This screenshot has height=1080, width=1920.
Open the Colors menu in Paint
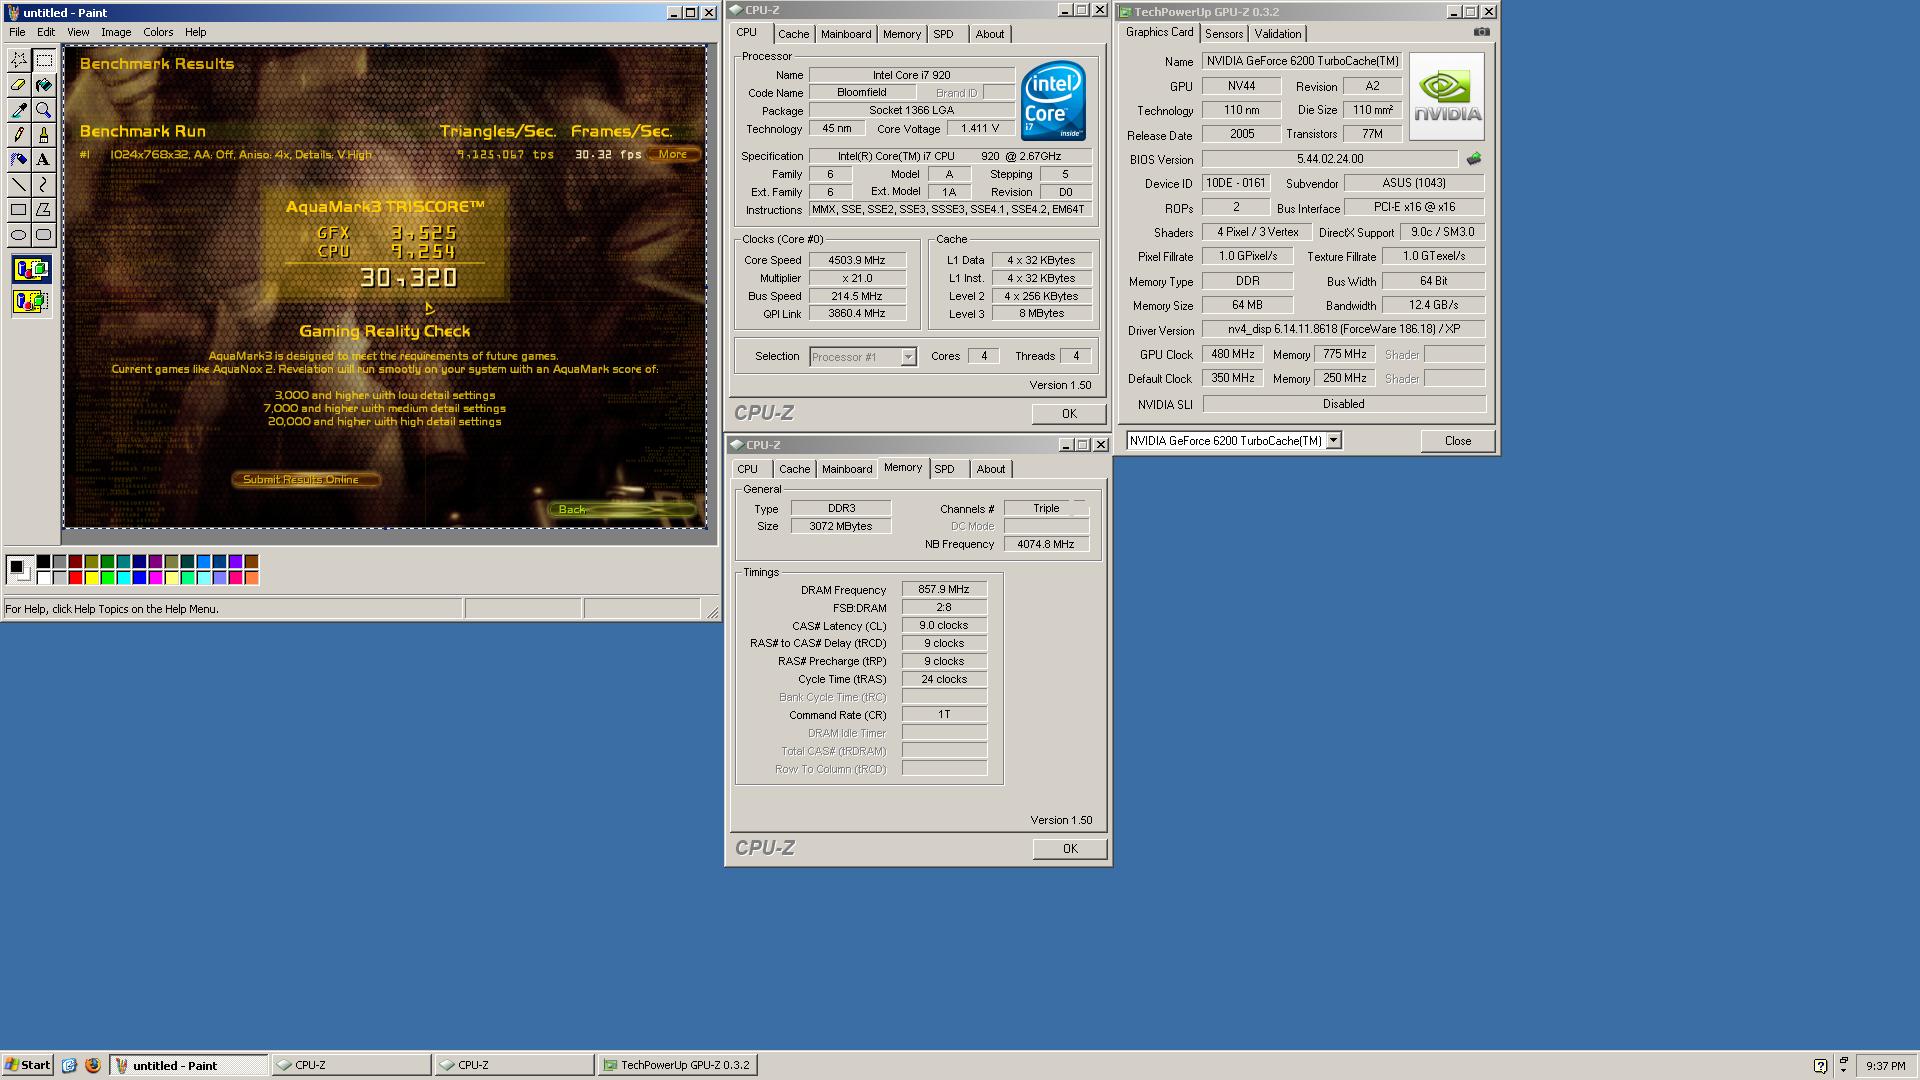(x=158, y=32)
